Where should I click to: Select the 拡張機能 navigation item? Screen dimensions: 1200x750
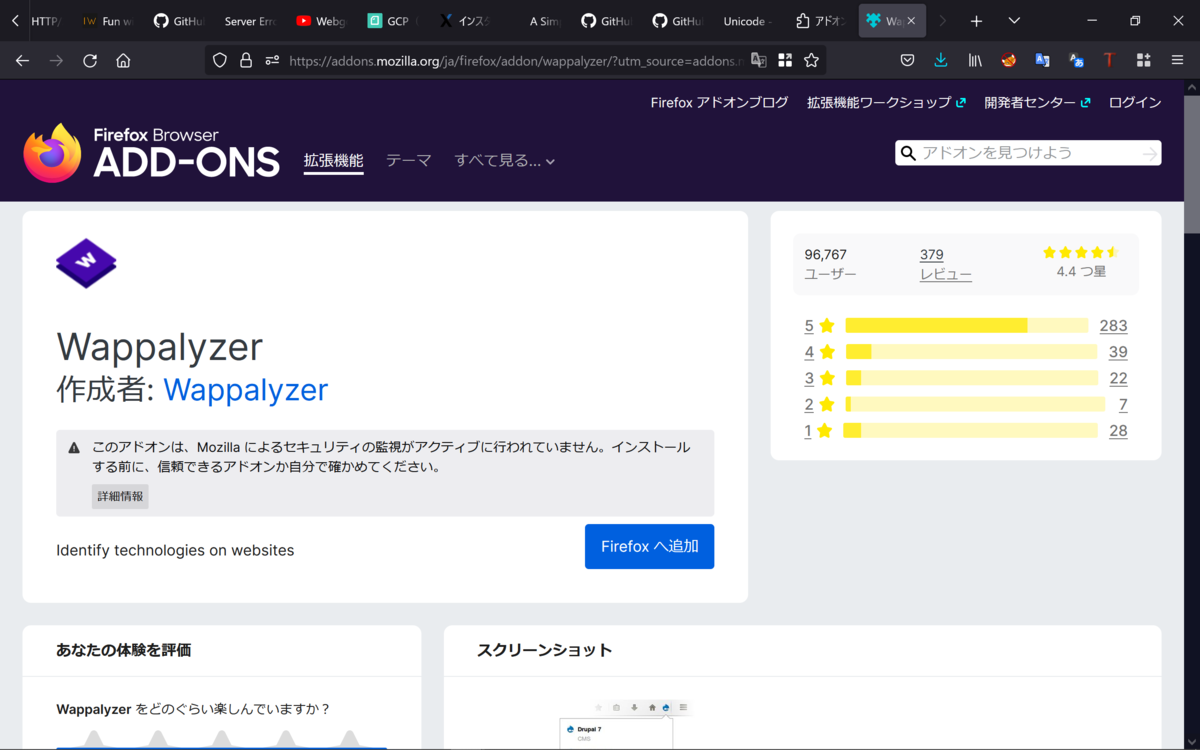click(x=333, y=160)
